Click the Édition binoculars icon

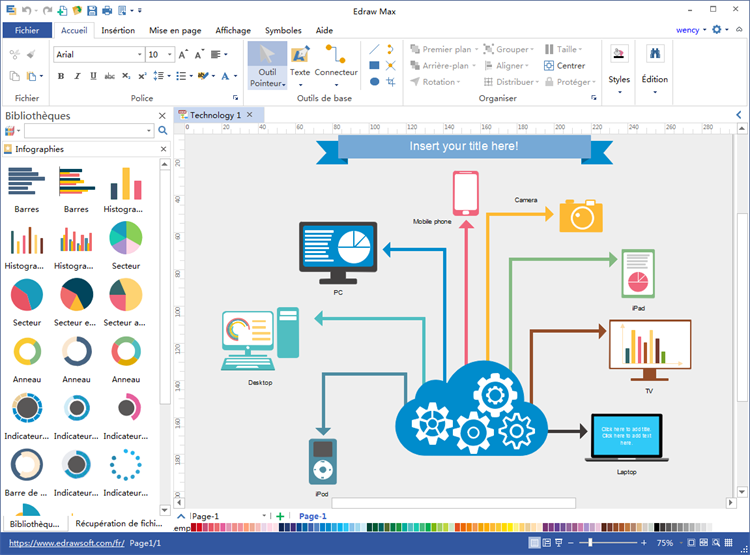[655, 55]
